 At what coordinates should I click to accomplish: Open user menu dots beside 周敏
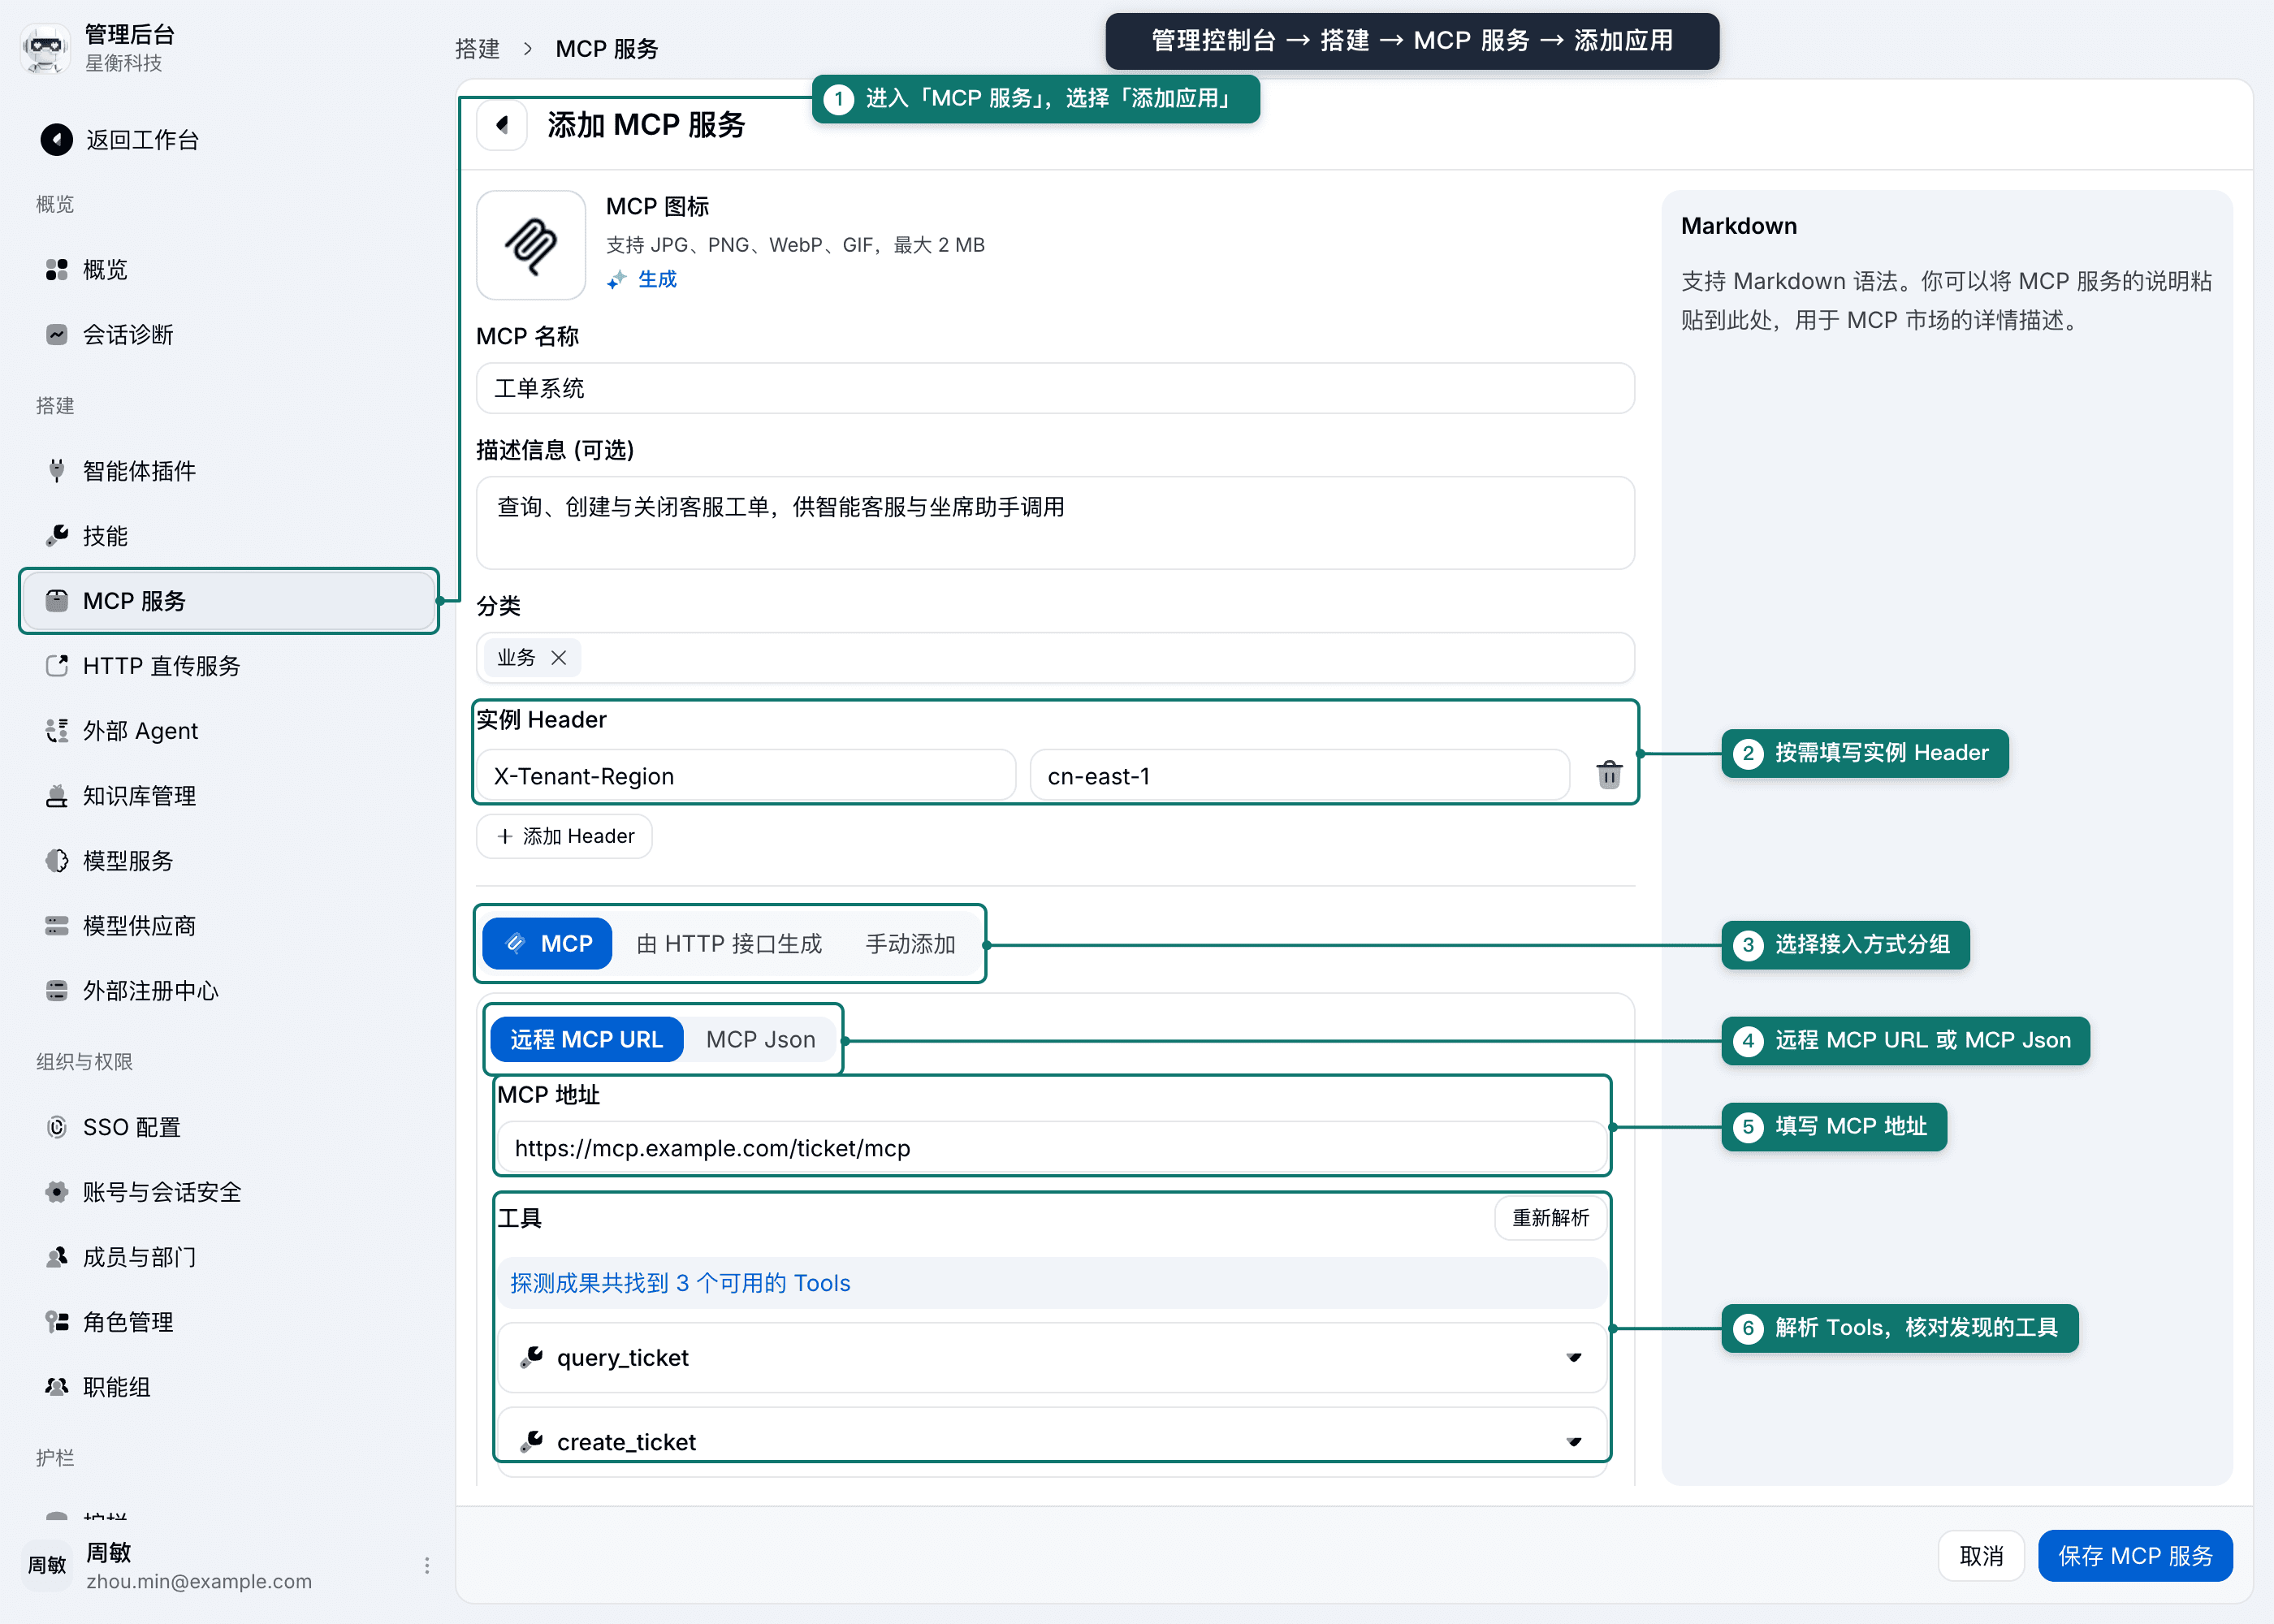(x=427, y=1565)
